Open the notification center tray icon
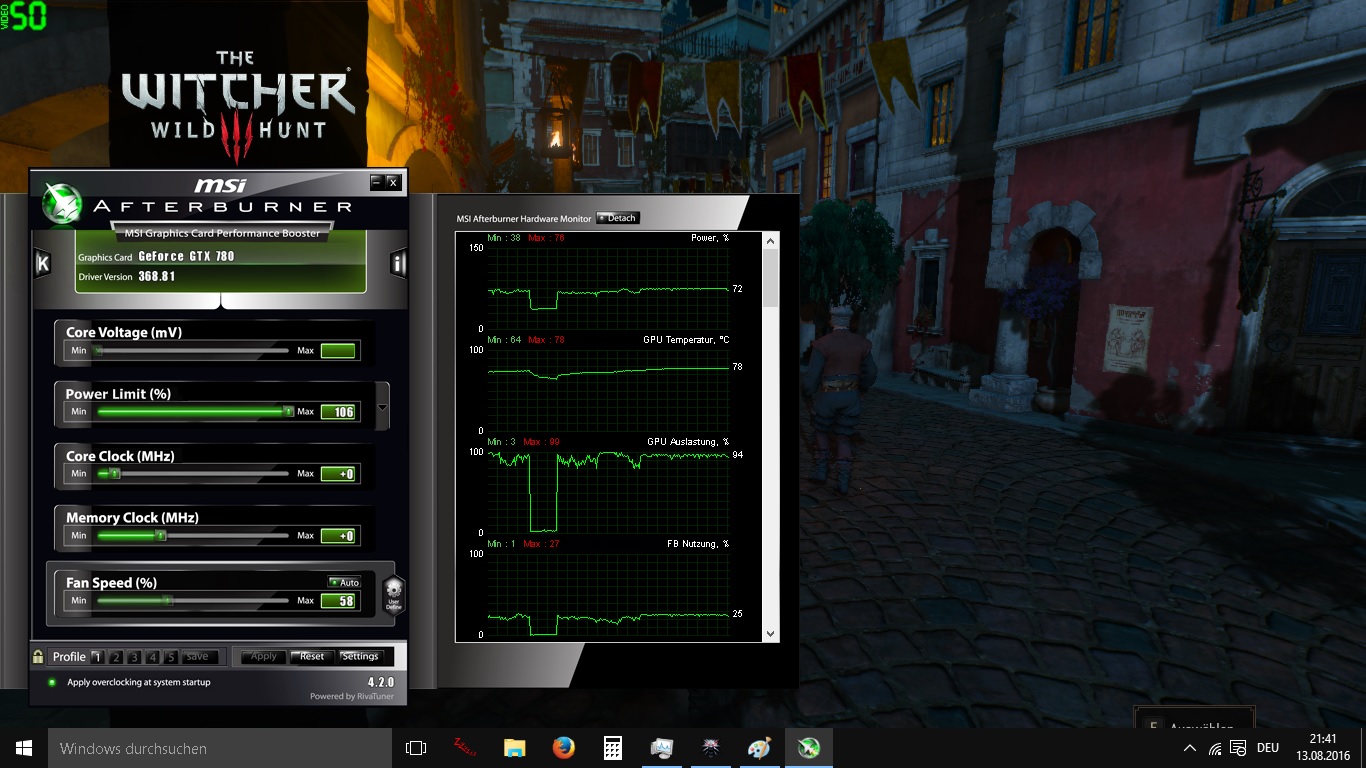Viewport: 1366px width, 768px height. click(x=1239, y=748)
